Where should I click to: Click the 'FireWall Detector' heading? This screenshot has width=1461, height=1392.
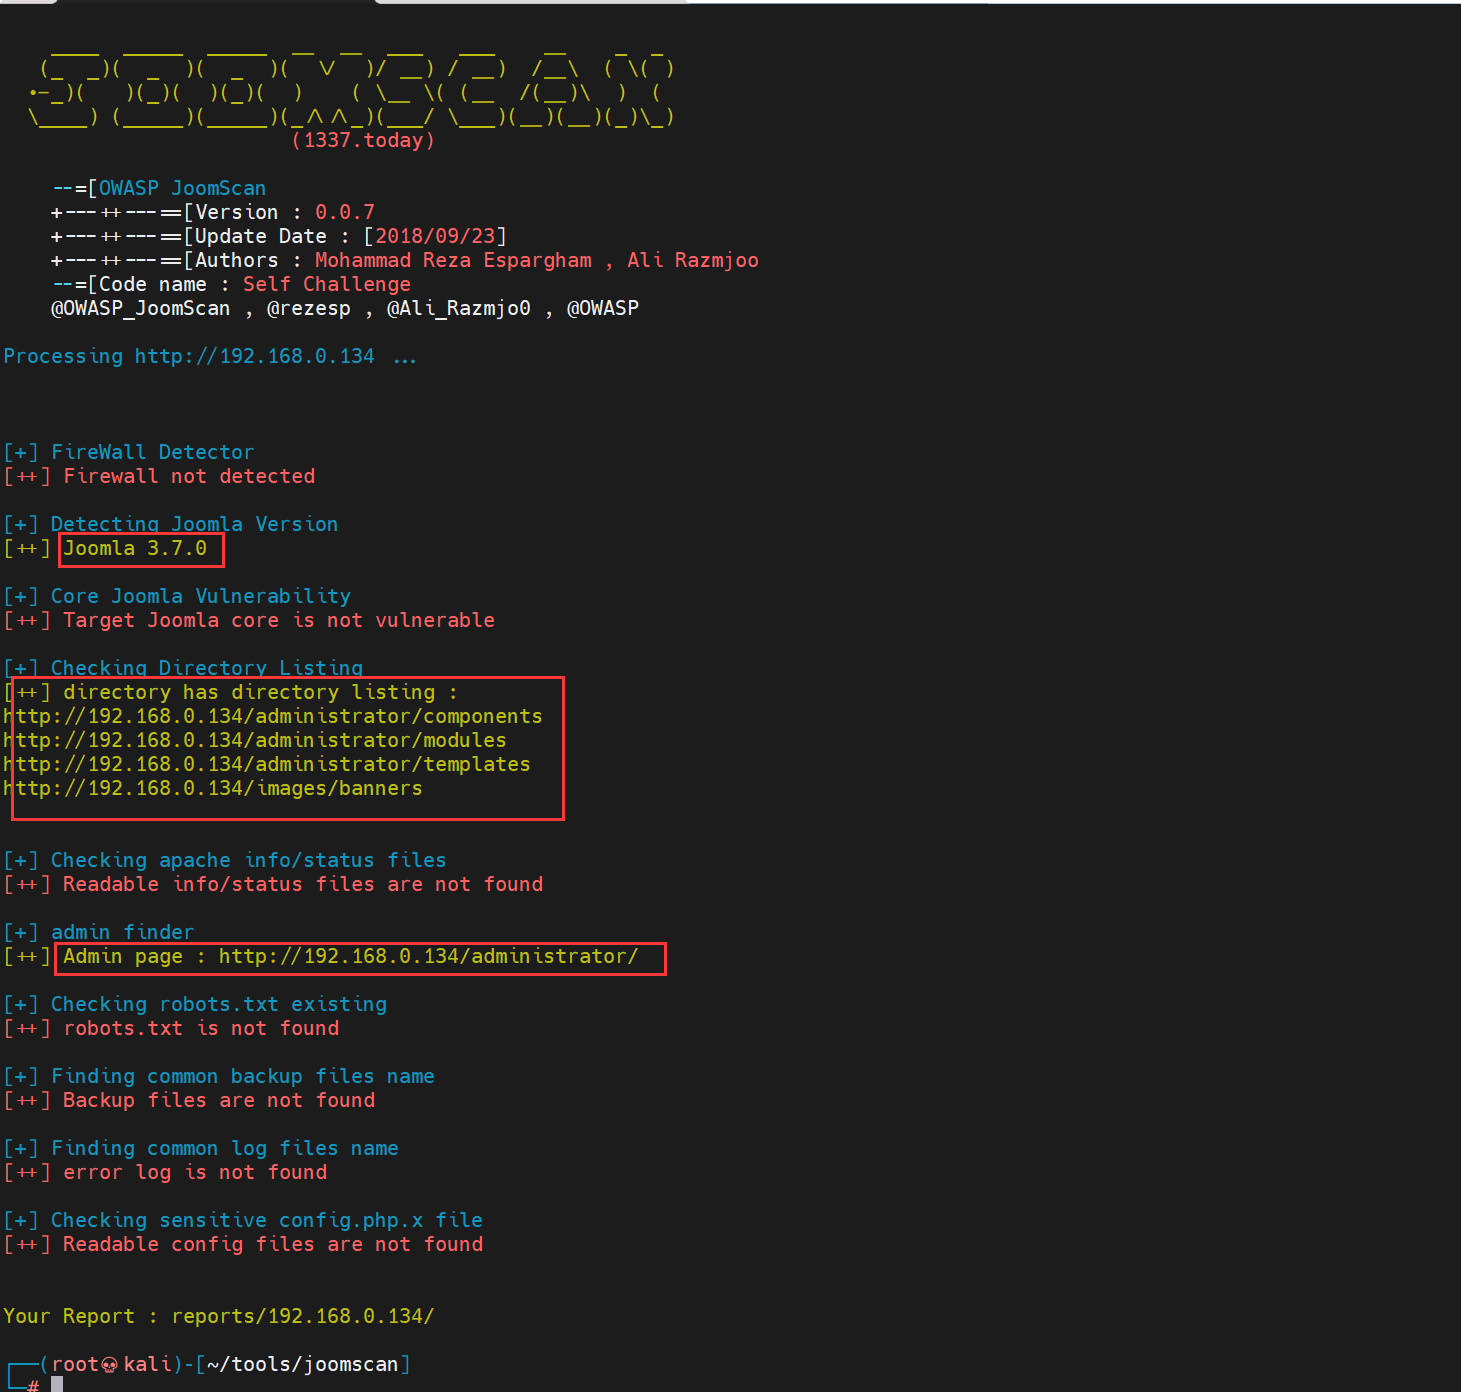click(153, 452)
